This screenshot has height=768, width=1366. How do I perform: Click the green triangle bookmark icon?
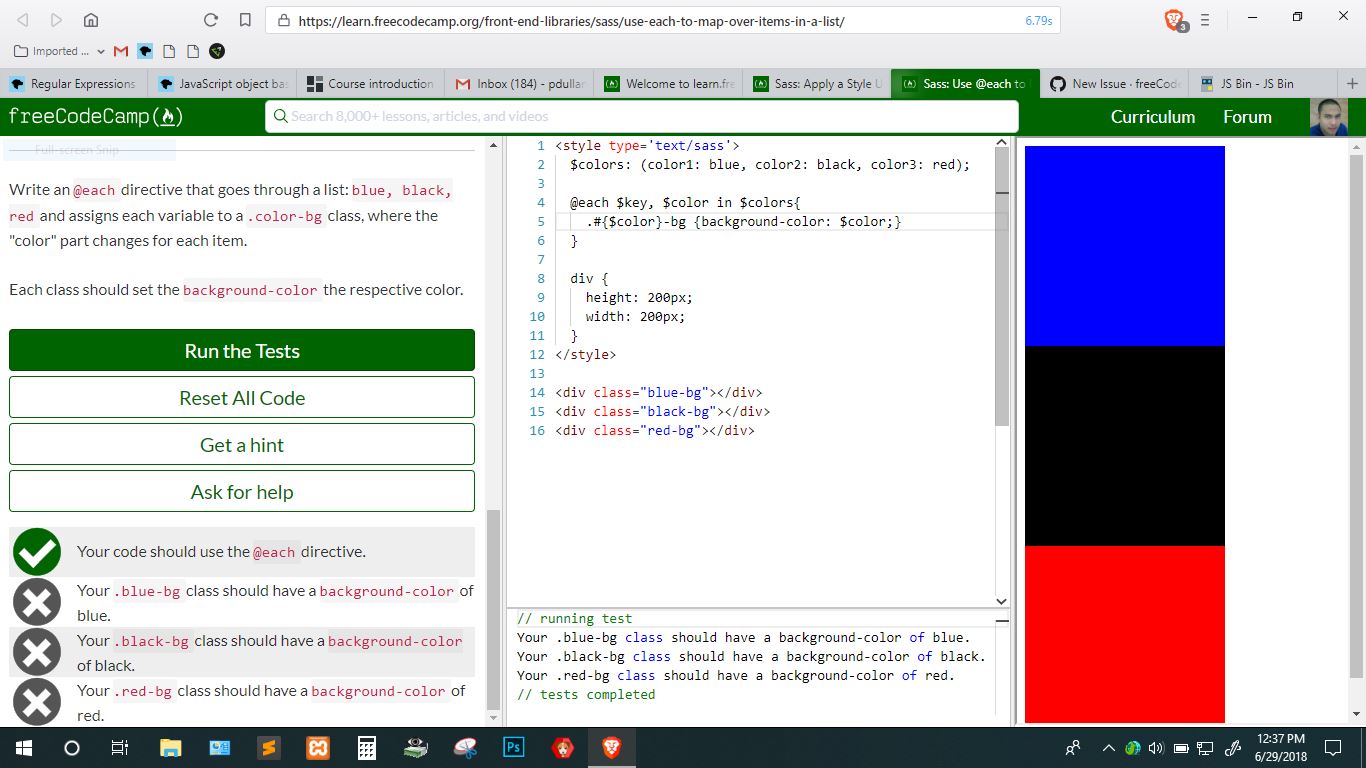[217, 51]
